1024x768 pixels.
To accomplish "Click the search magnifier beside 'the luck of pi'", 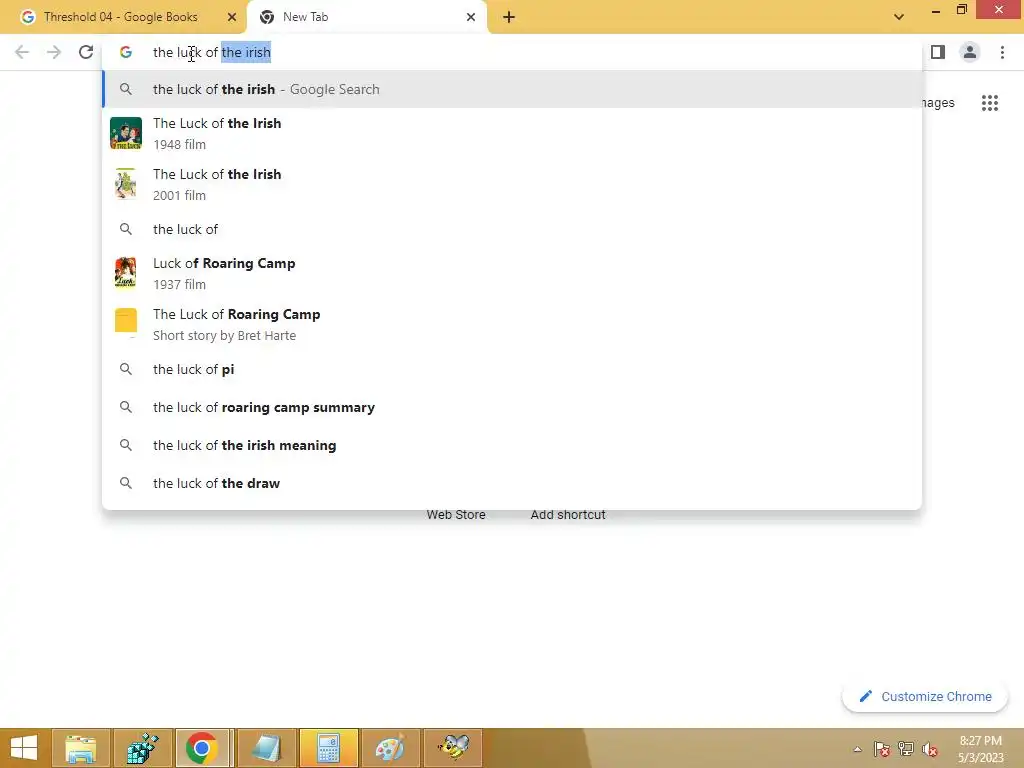I will pos(126,369).
